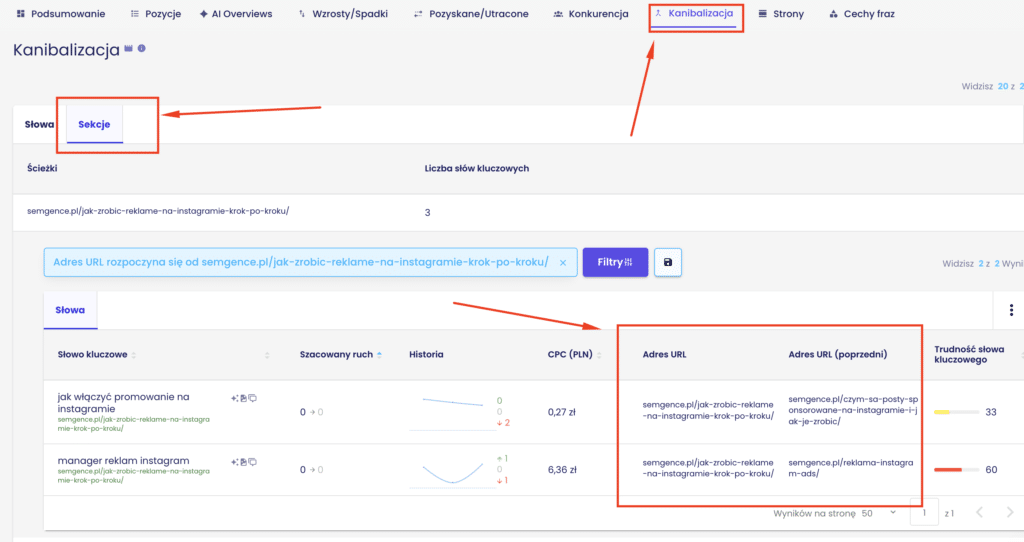Open green URL under jak włączyć promowanie

[133, 424]
